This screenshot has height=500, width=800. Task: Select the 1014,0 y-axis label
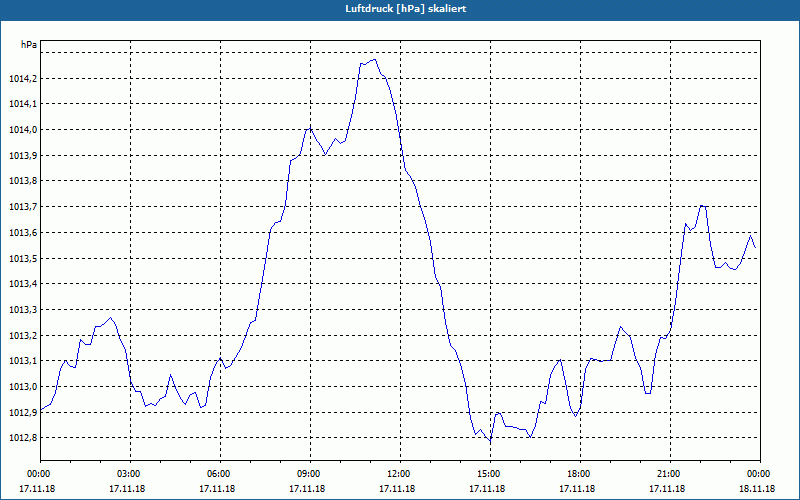[23, 130]
